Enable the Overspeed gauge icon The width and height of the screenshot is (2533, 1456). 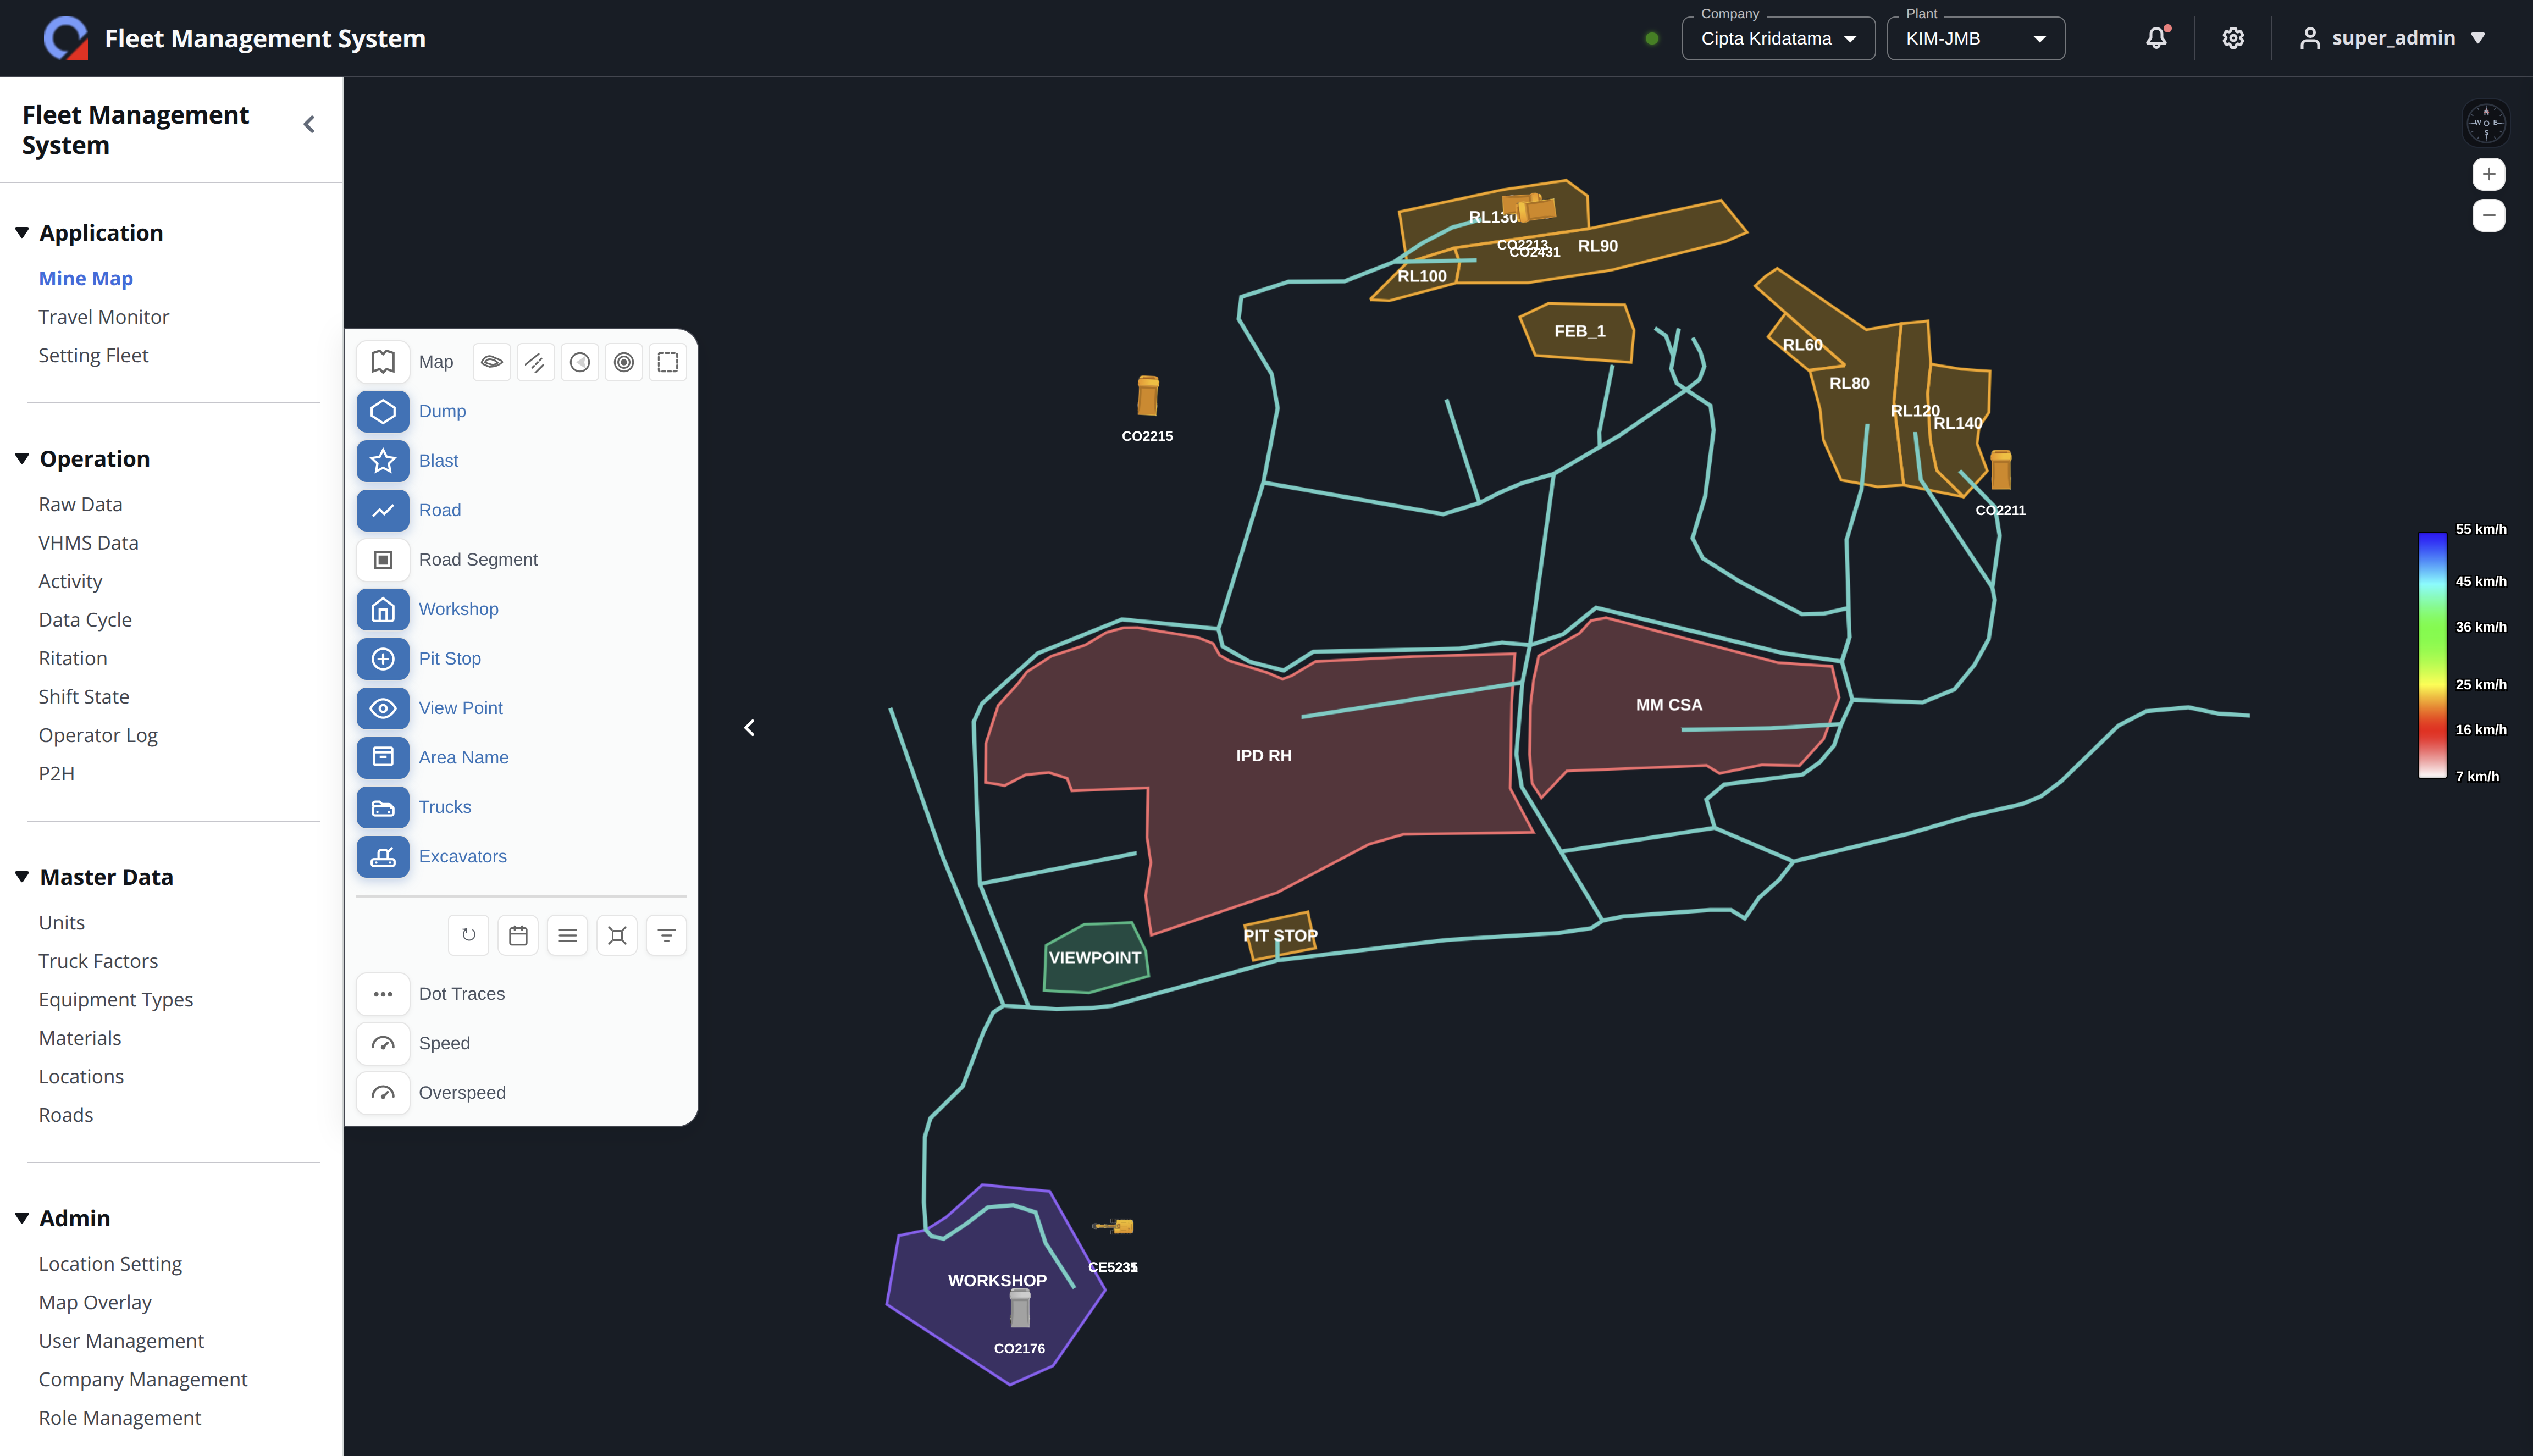click(382, 1093)
